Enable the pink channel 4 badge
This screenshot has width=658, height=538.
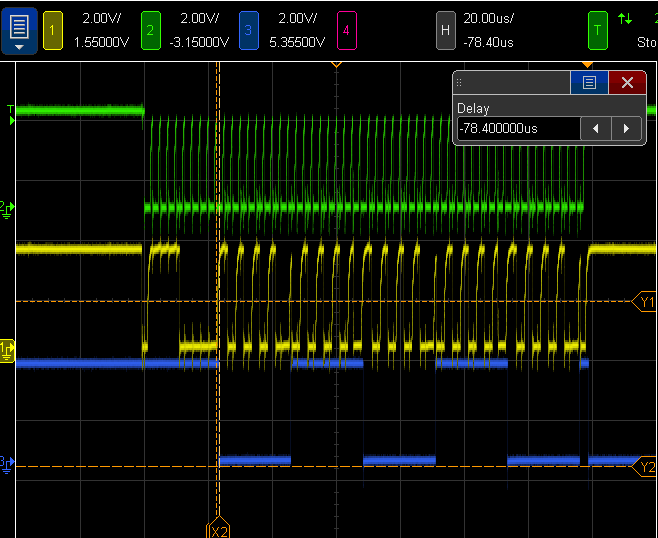tap(346, 30)
